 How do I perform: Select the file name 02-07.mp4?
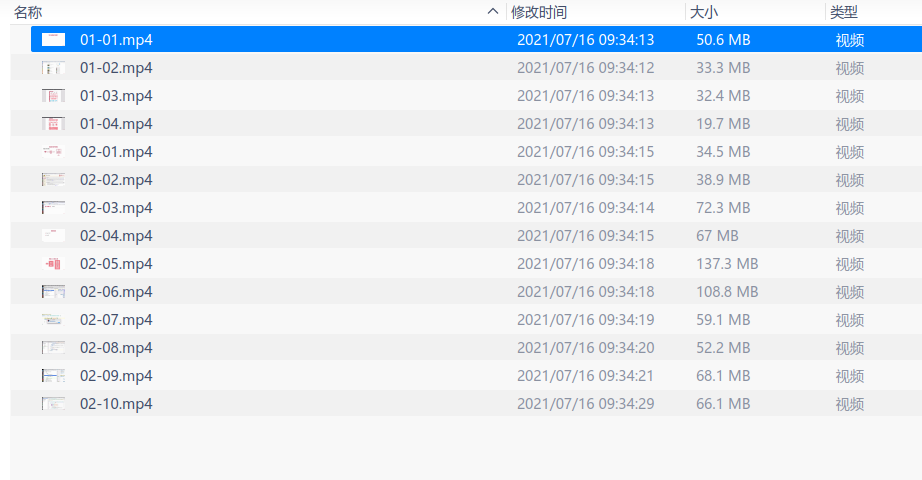pyautogui.click(x=116, y=320)
